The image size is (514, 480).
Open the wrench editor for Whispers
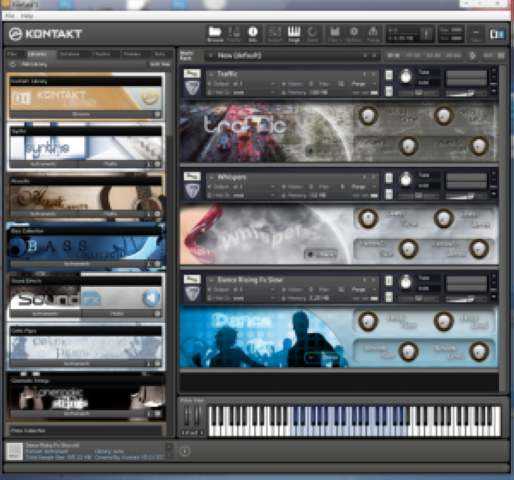point(192,176)
